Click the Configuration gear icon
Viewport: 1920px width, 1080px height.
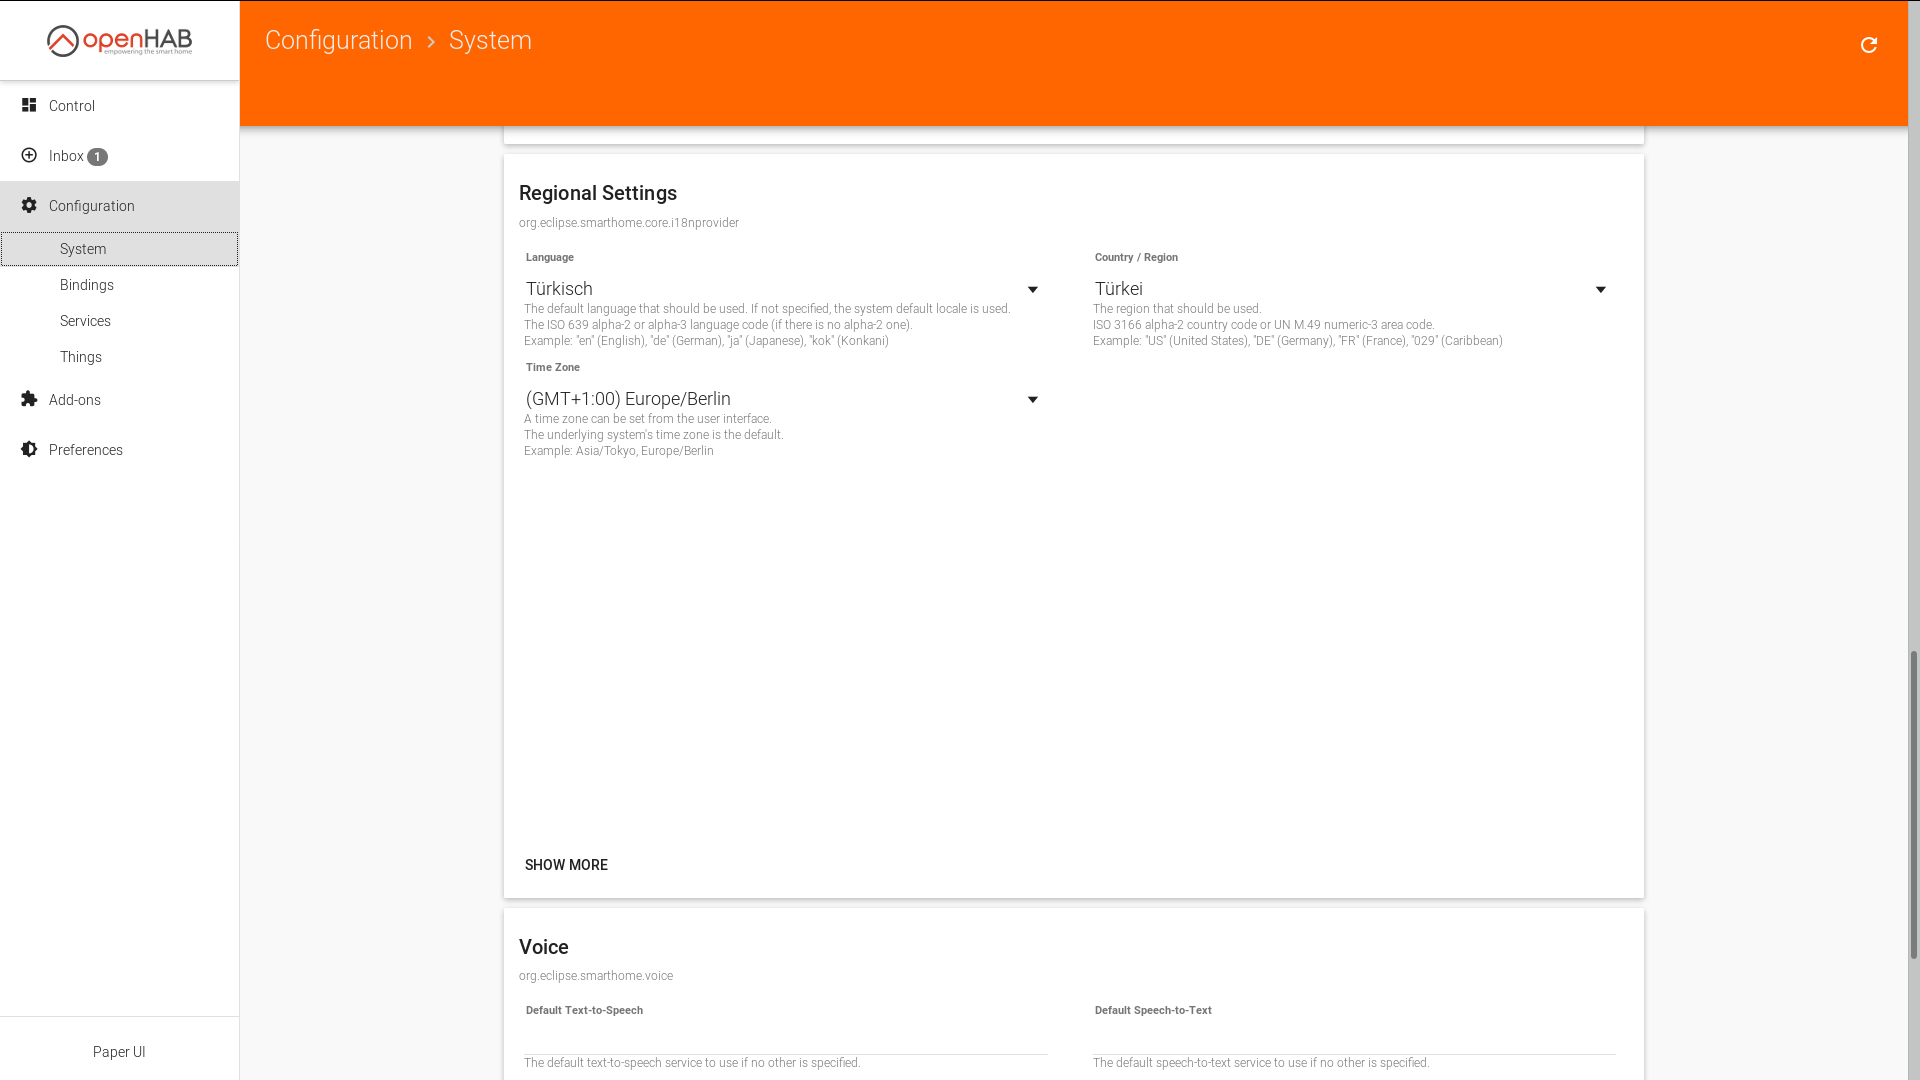pos(29,205)
